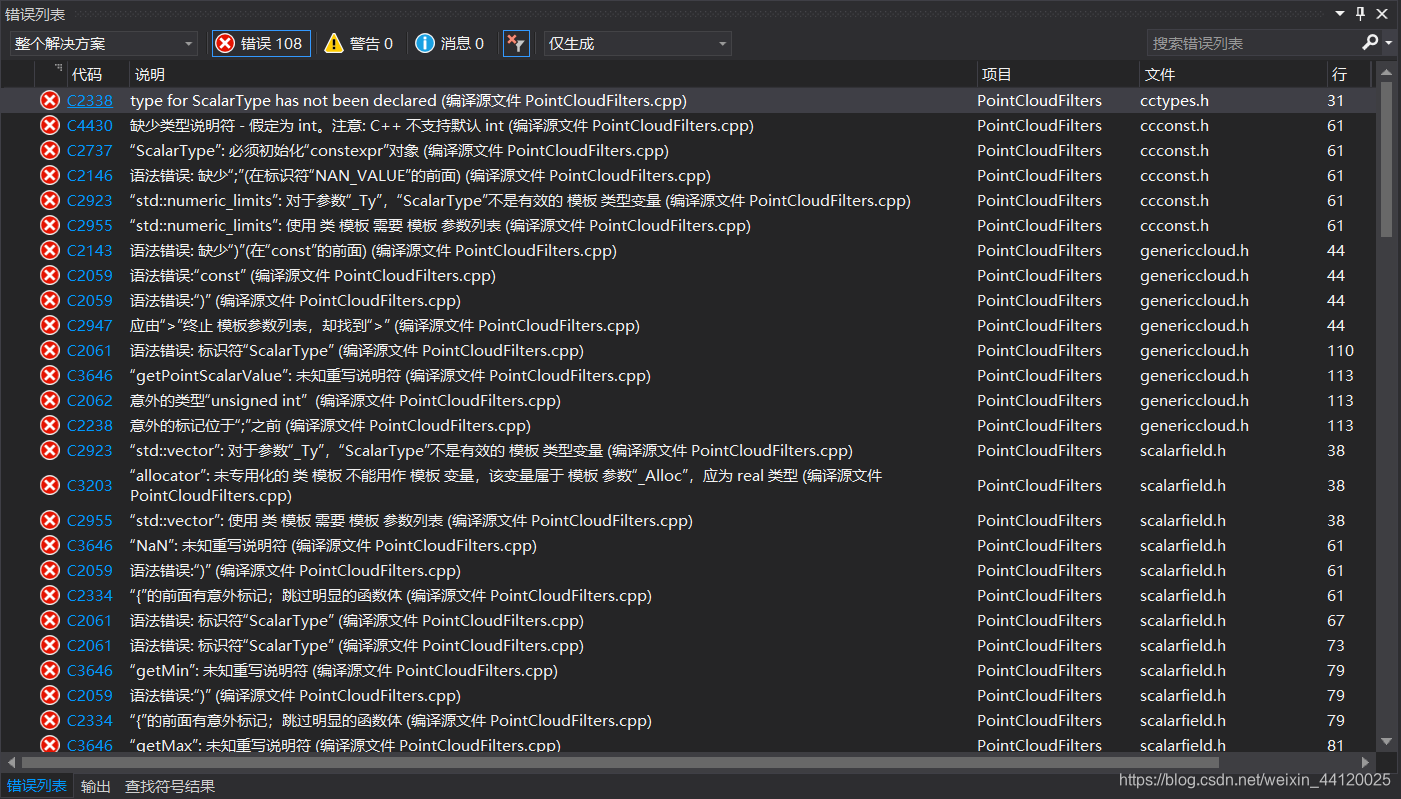
Task: Click the search error list input field
Action: pyautogui.click(x=1253, y=43)
